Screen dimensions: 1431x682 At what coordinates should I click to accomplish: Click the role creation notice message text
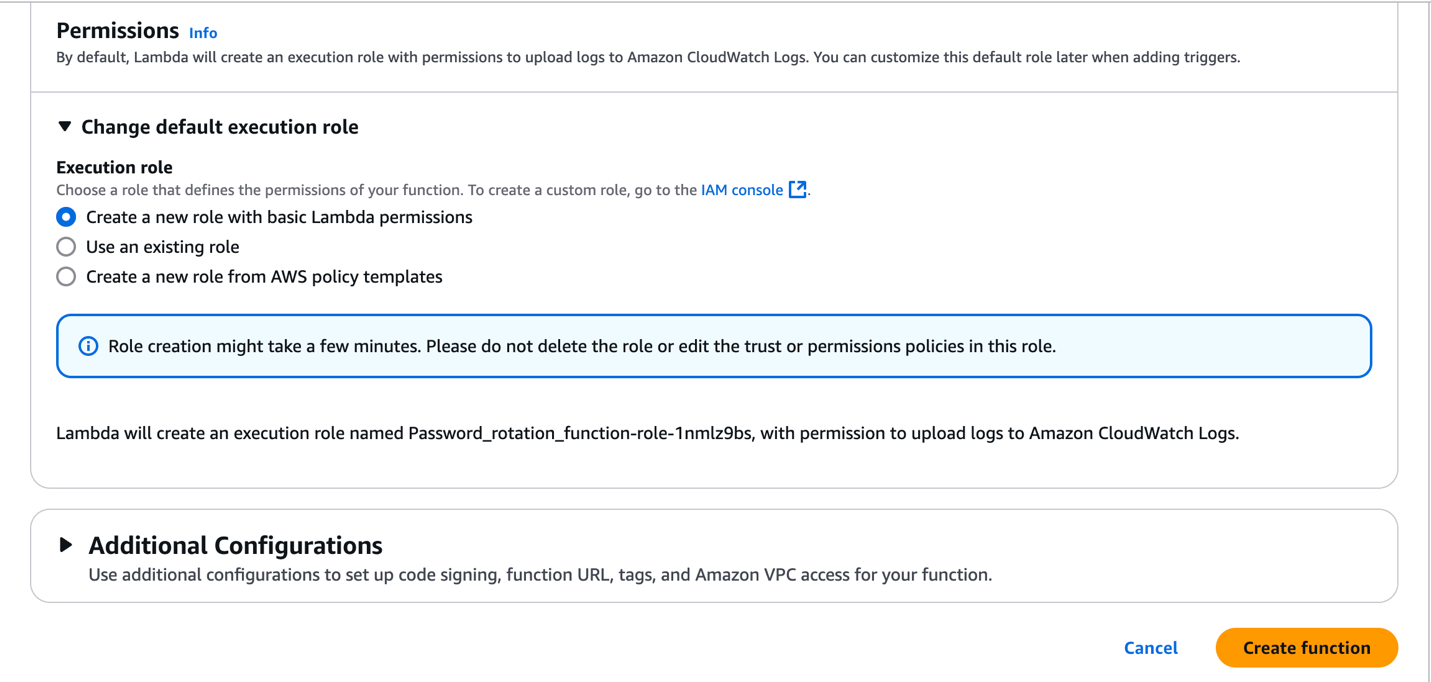tap(581, 346)
